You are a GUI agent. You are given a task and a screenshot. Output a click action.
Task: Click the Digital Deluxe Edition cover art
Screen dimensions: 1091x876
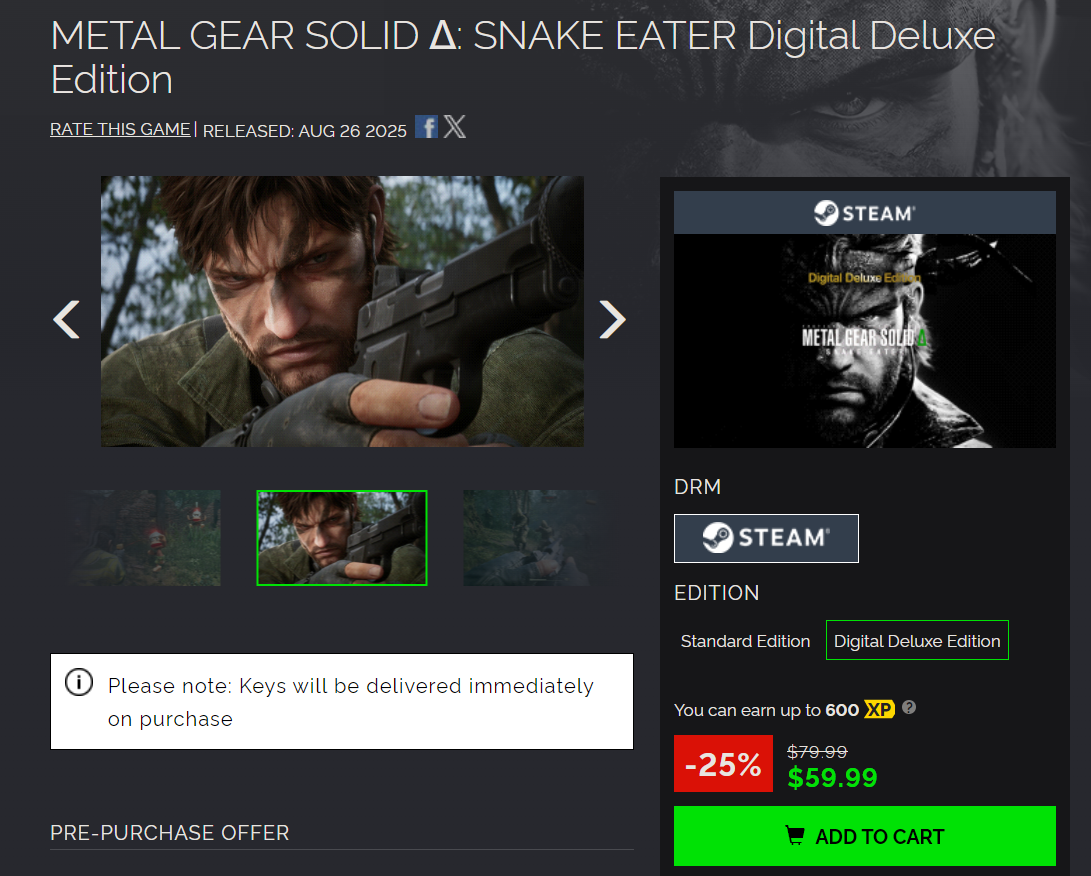[x=864, y=341]
